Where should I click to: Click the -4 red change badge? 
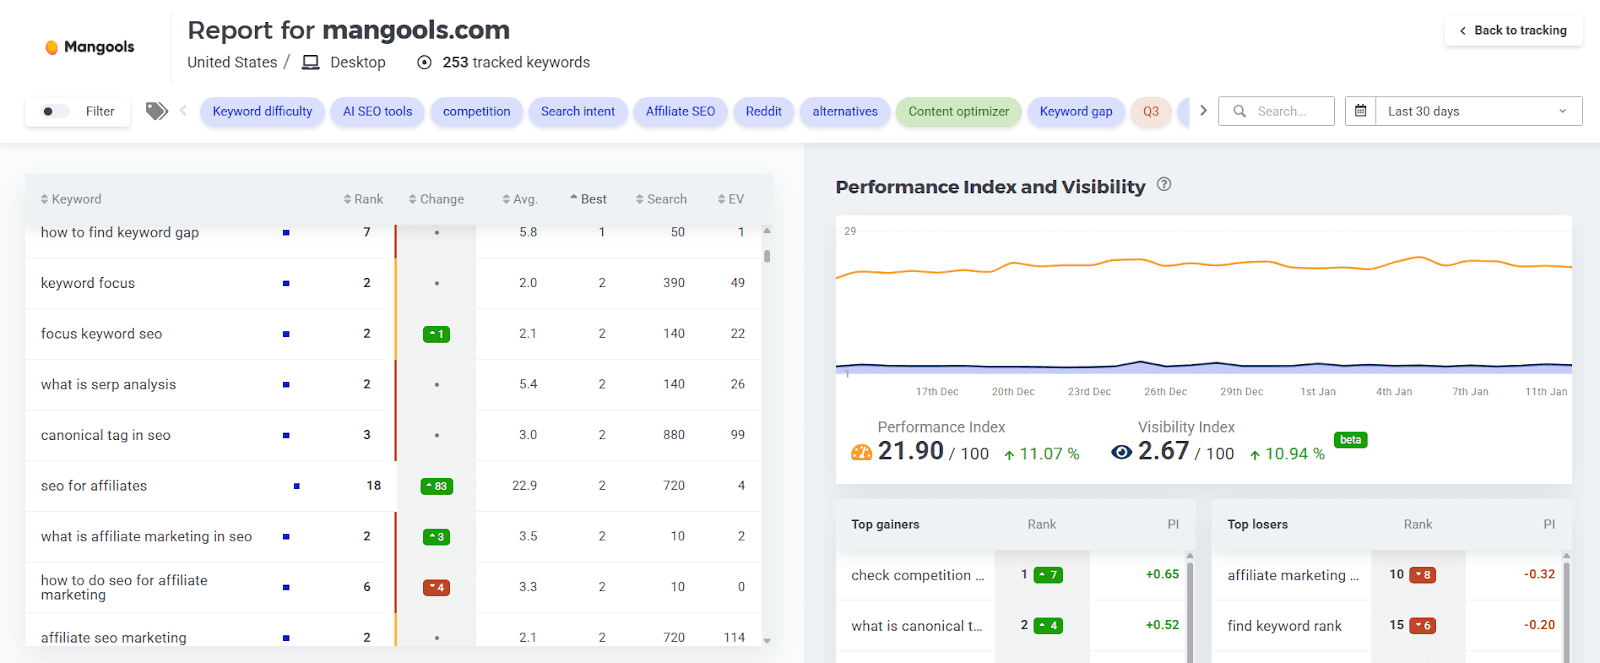[x=437, y=587]
